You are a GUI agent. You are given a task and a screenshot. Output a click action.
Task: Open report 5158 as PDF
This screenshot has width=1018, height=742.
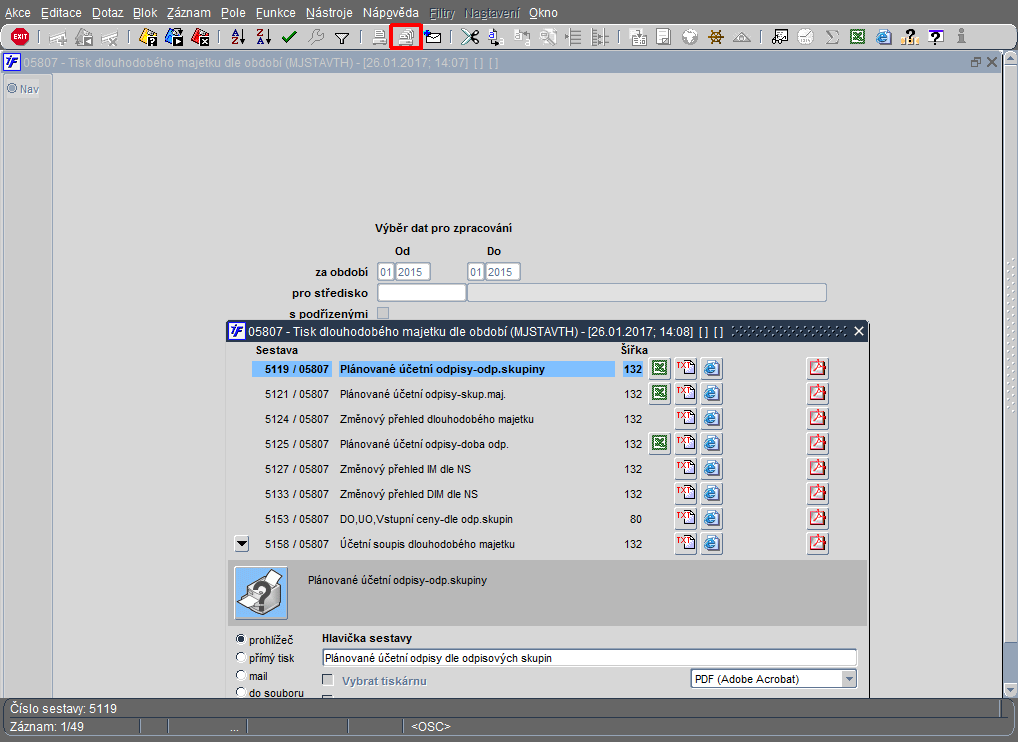[x=817, y=543]
